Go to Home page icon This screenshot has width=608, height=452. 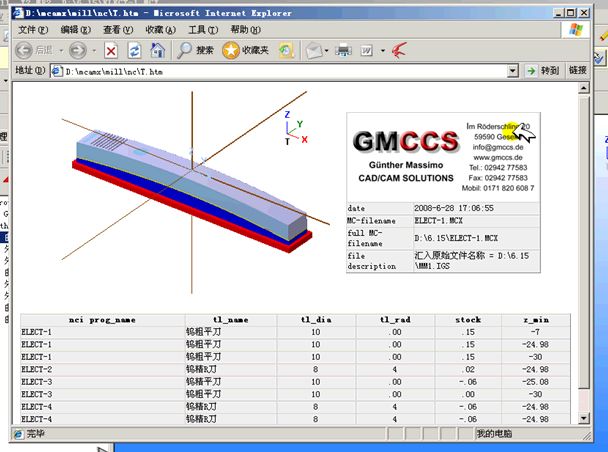click(x=157, y=50)
